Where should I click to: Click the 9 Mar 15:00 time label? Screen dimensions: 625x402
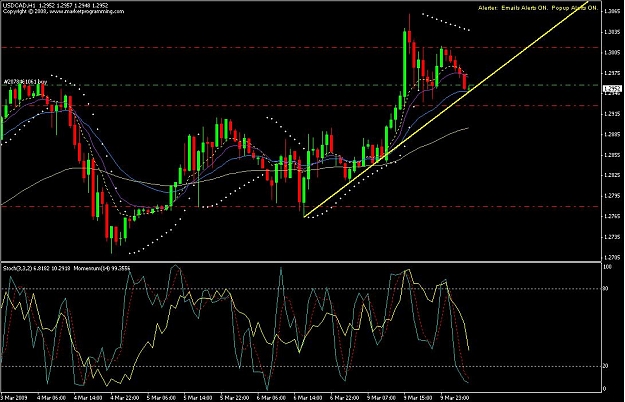(x=419, y=398)
